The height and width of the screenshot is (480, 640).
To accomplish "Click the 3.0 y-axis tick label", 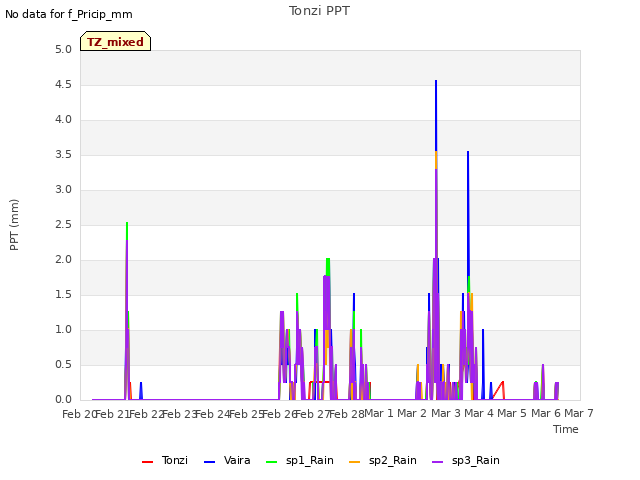I will 63,190.
